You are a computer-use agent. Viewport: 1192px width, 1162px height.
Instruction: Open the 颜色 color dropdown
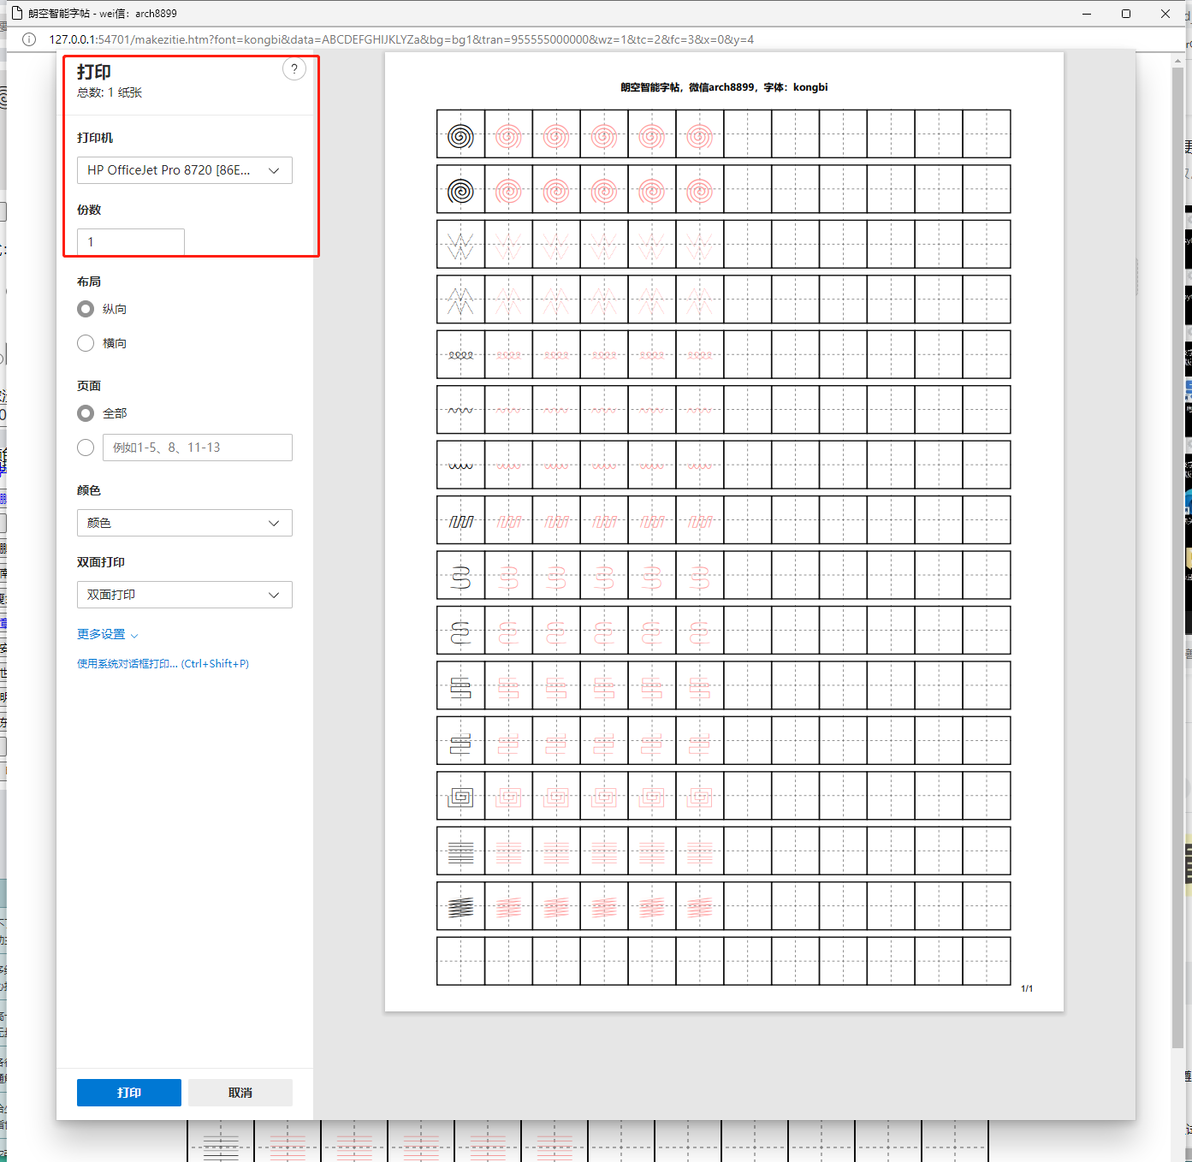point(185,523)
